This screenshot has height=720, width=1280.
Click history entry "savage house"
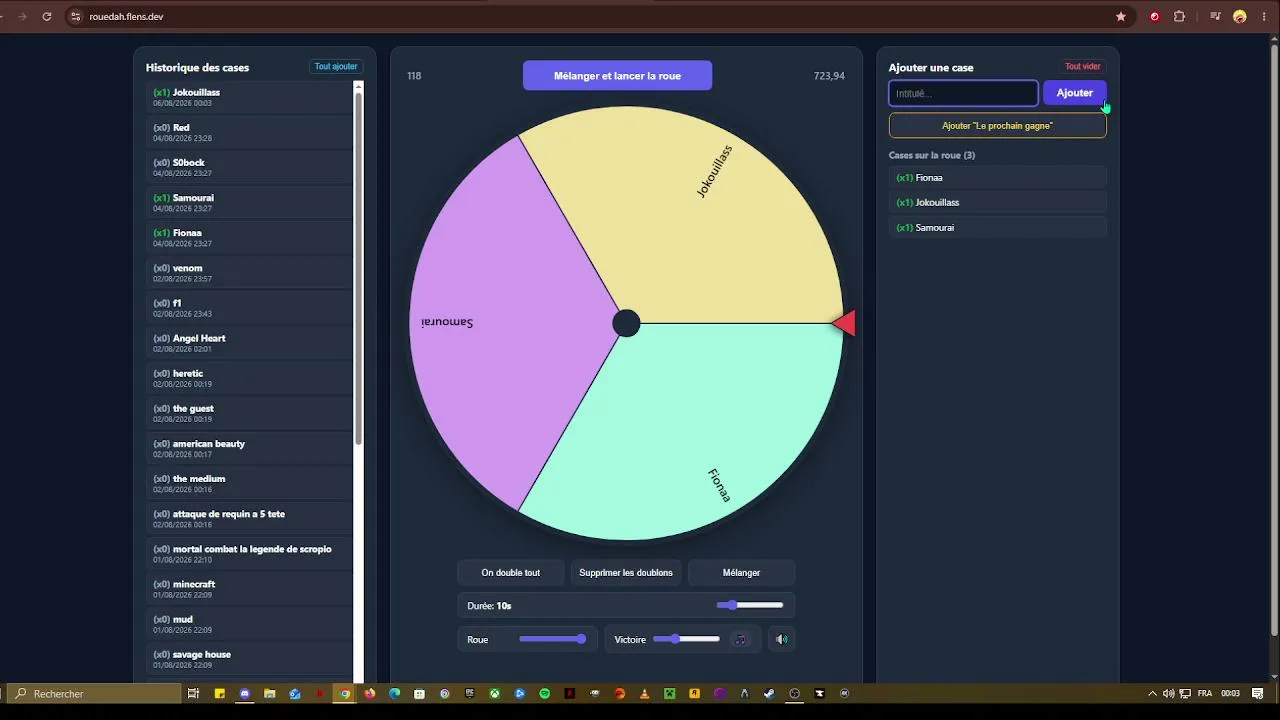249,659
